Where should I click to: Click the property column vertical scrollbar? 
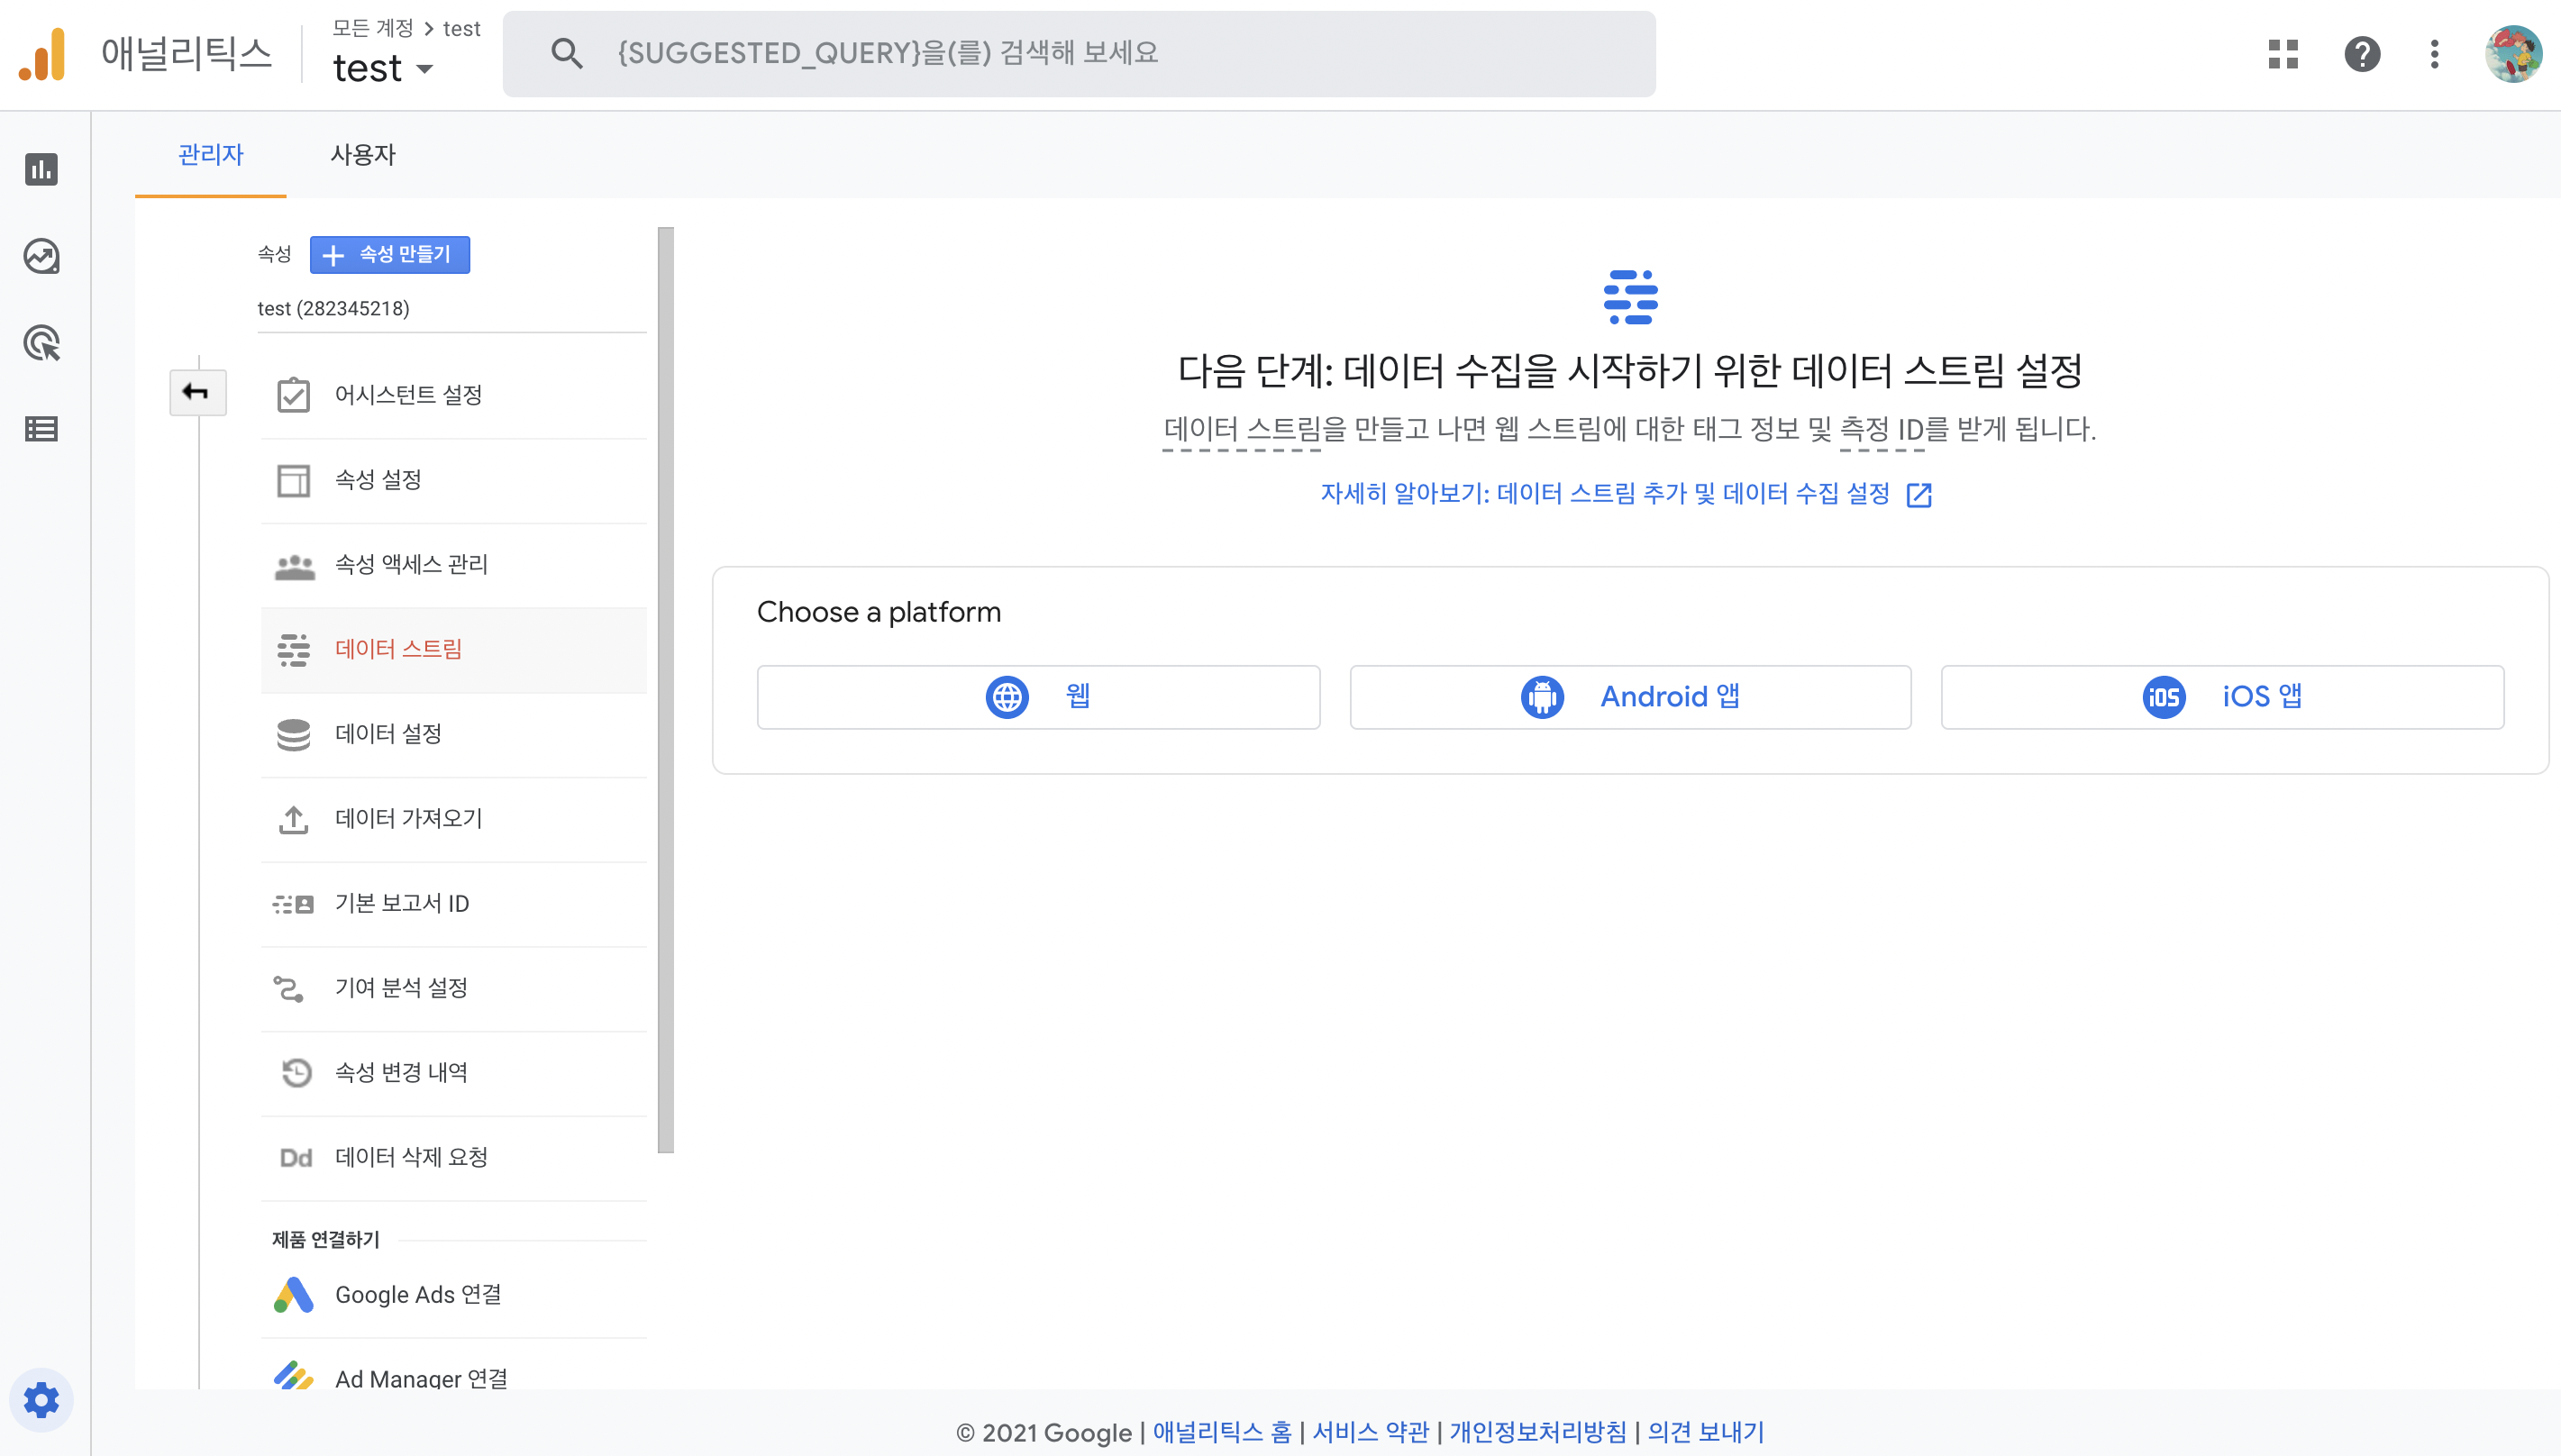(666, 690)
